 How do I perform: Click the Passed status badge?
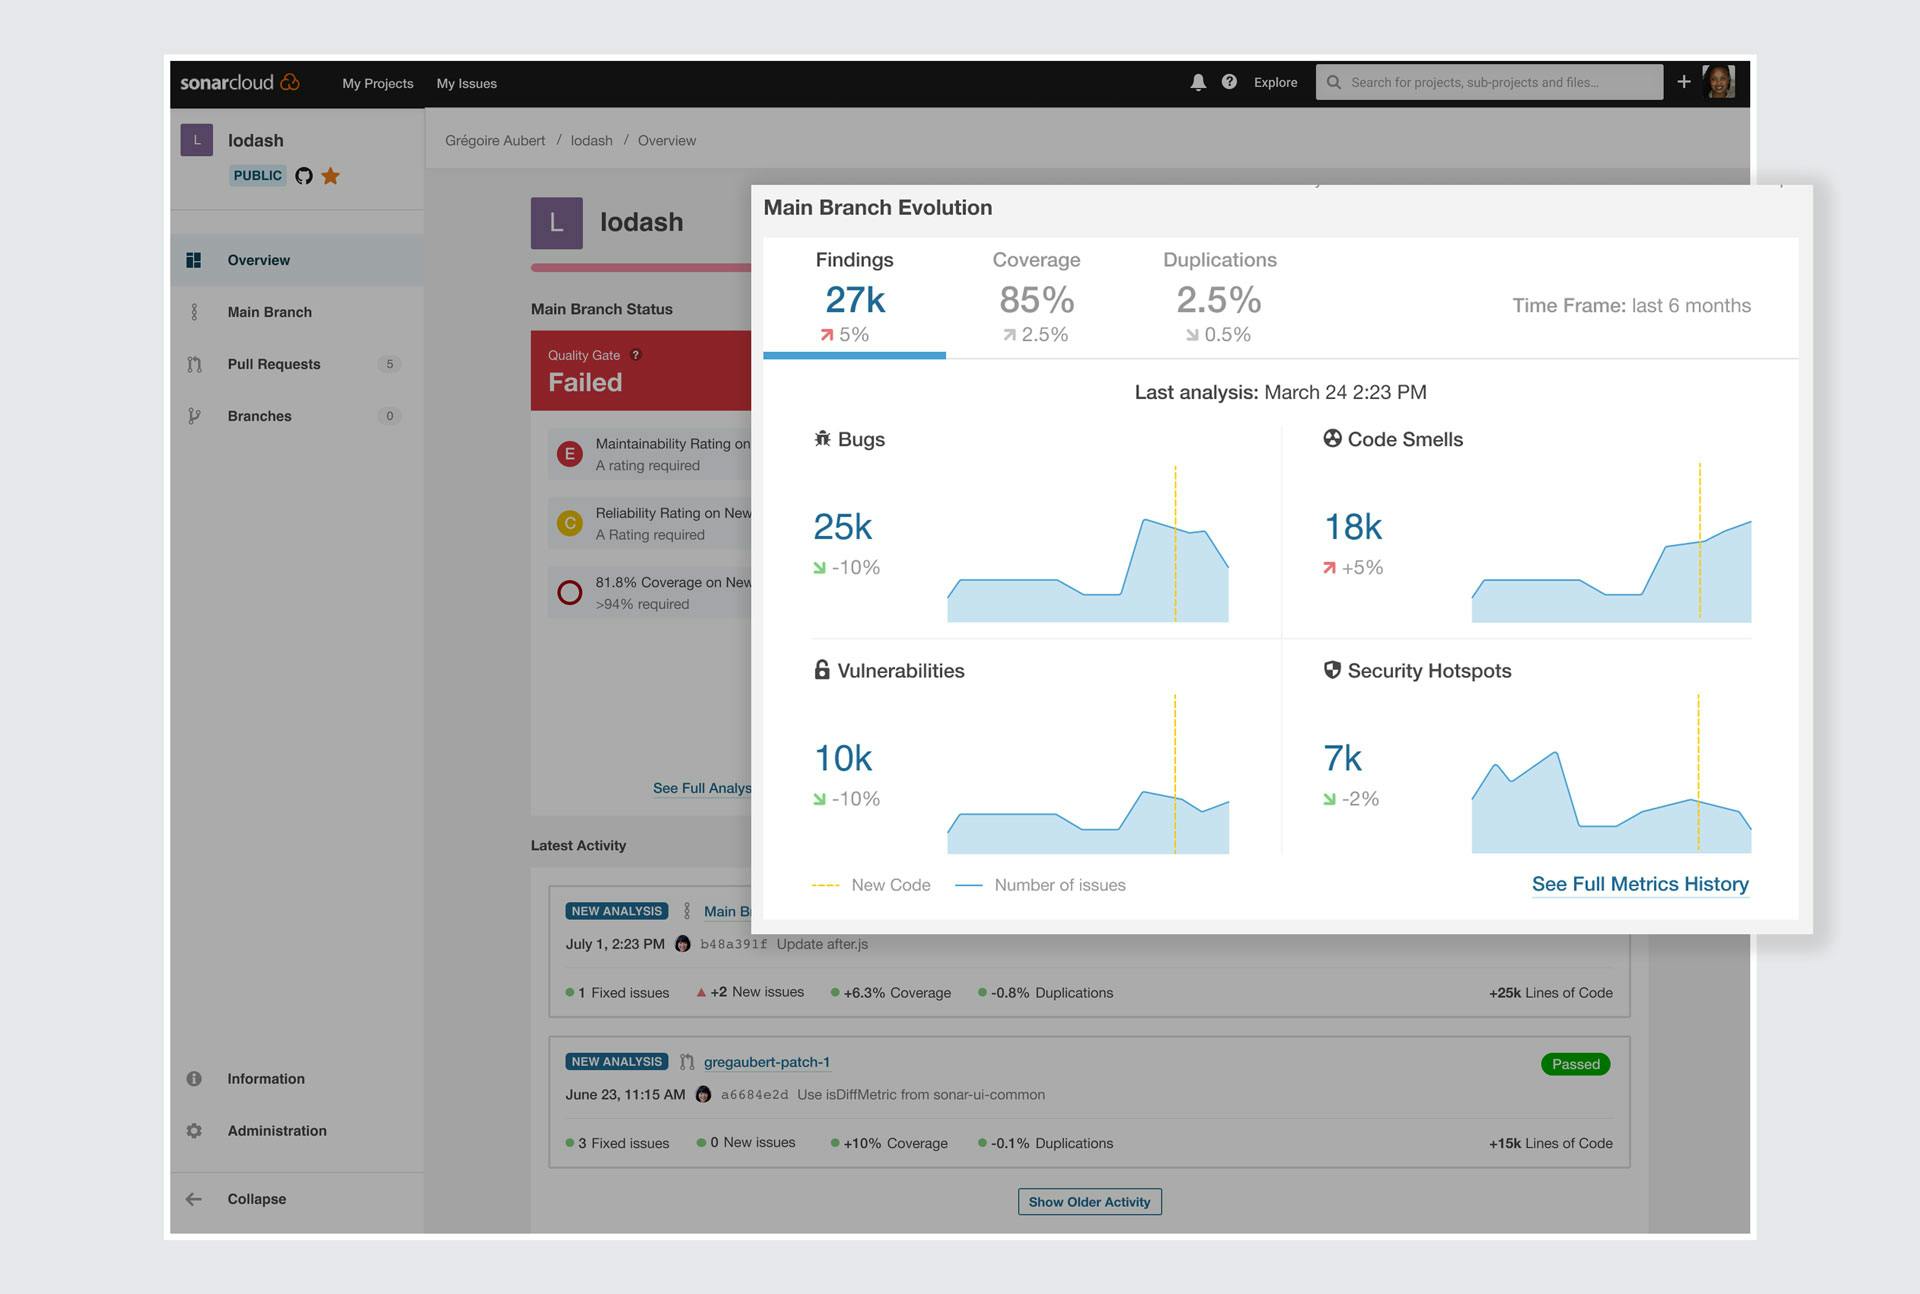tap(1576, 1064)
